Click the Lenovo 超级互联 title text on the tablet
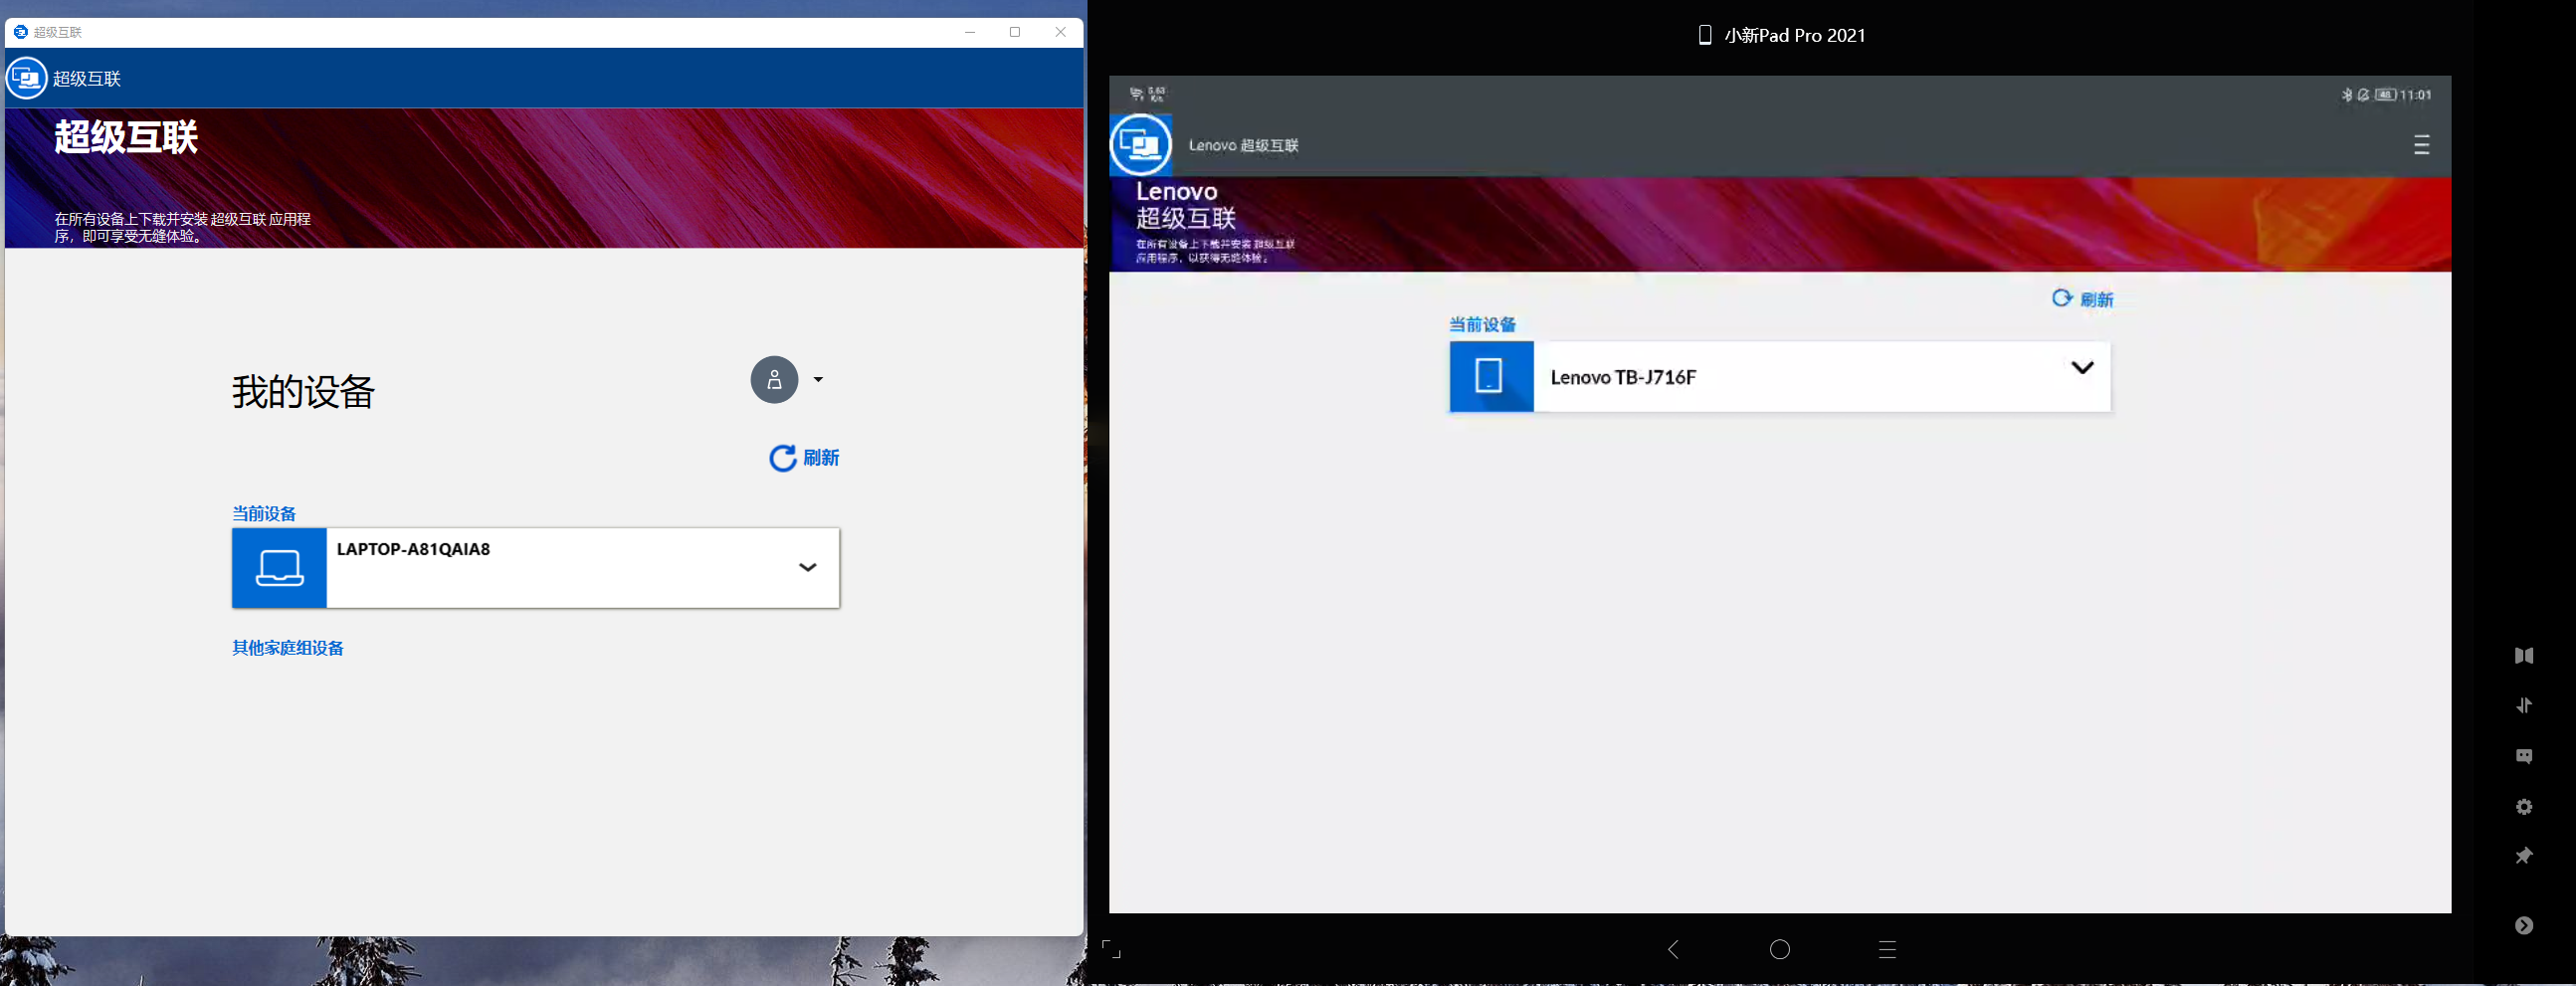 click(1243, 145)
